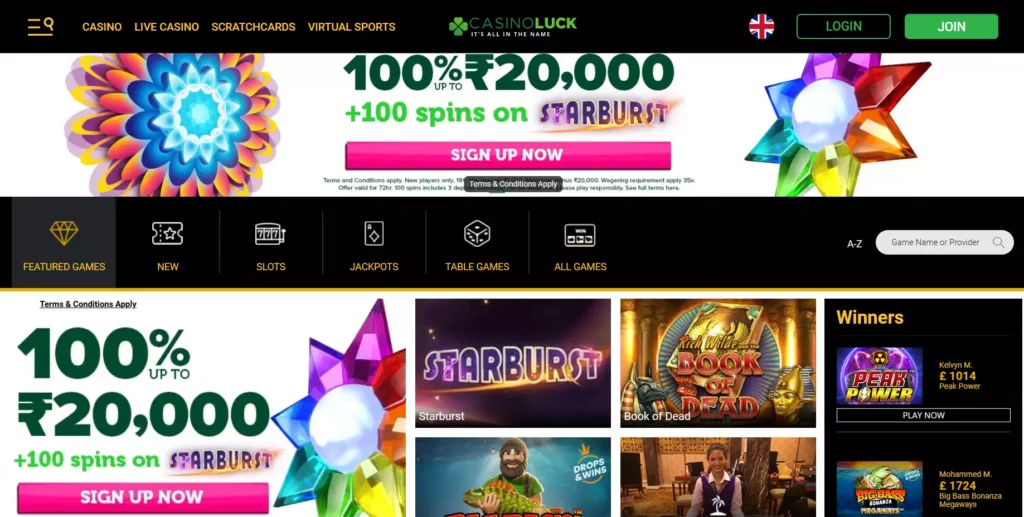Open the New games ticket icon
The height and width of the screenshot is (517, 1024).
167,233
